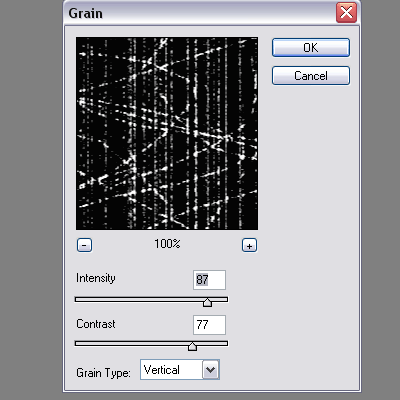Confirm the grain filter with OK
This screenshot has height=400, width=400.
coord(311,47)
